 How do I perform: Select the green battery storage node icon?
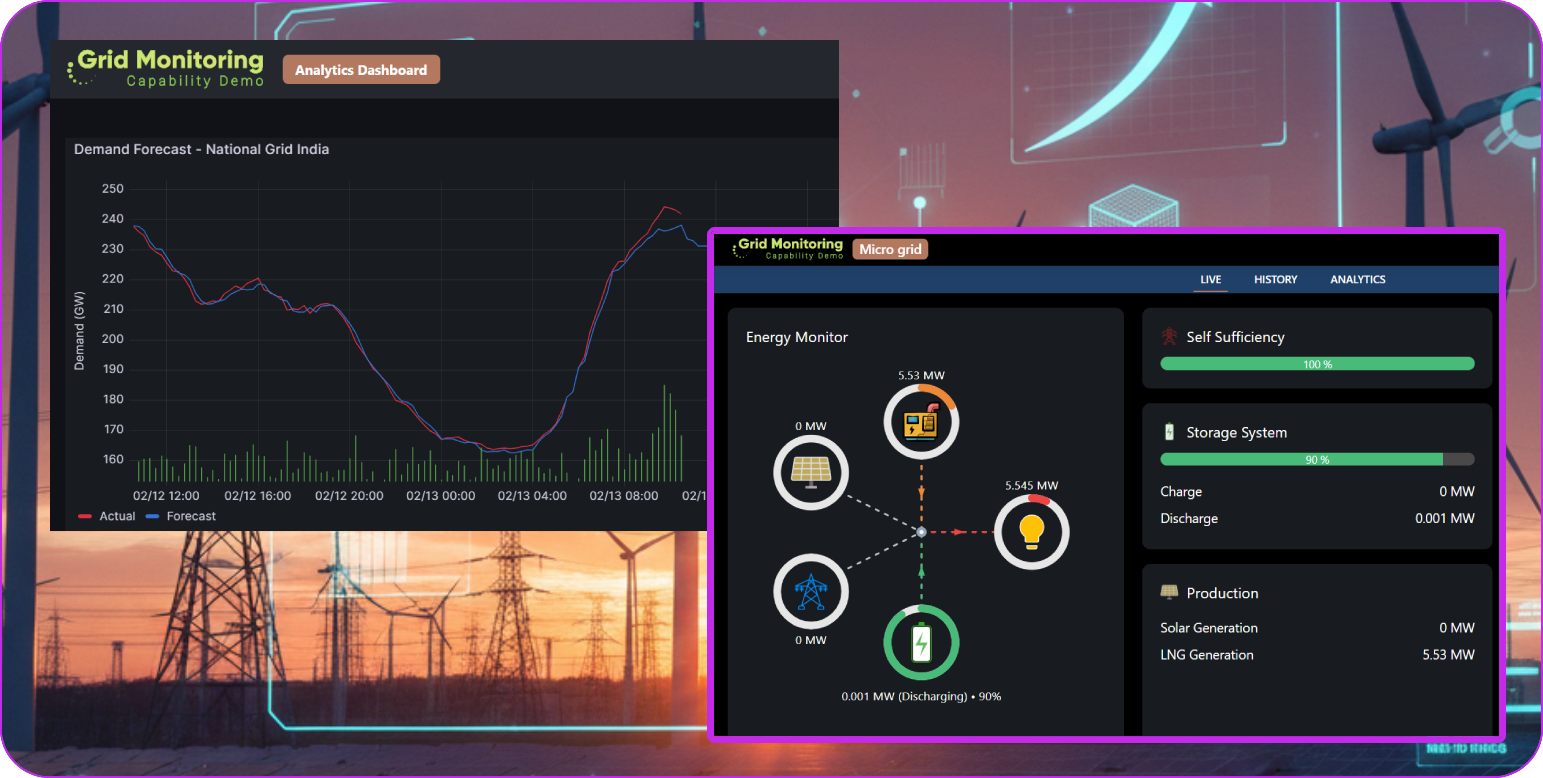(920, 643)
